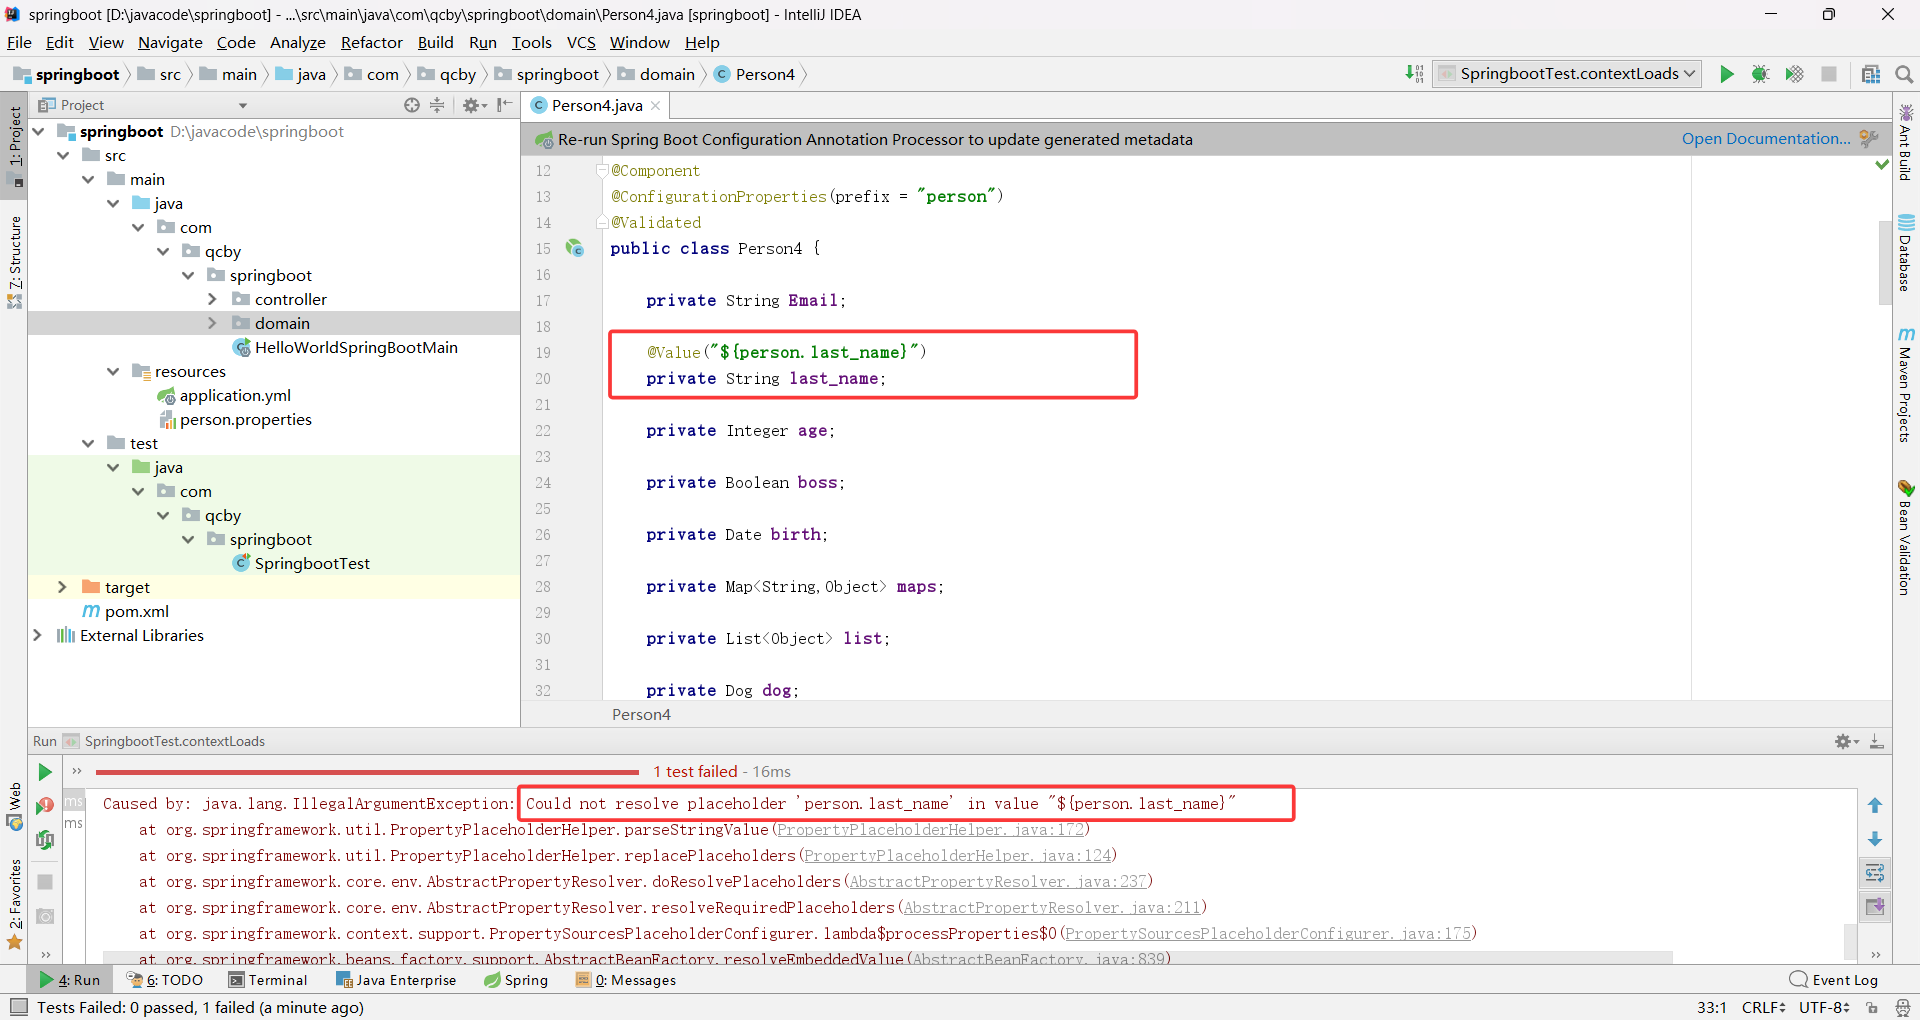The height and width of the screenshot is (1020, 1920).
Task: Hide the Run tool window
Action: [x=1877, y=741]
